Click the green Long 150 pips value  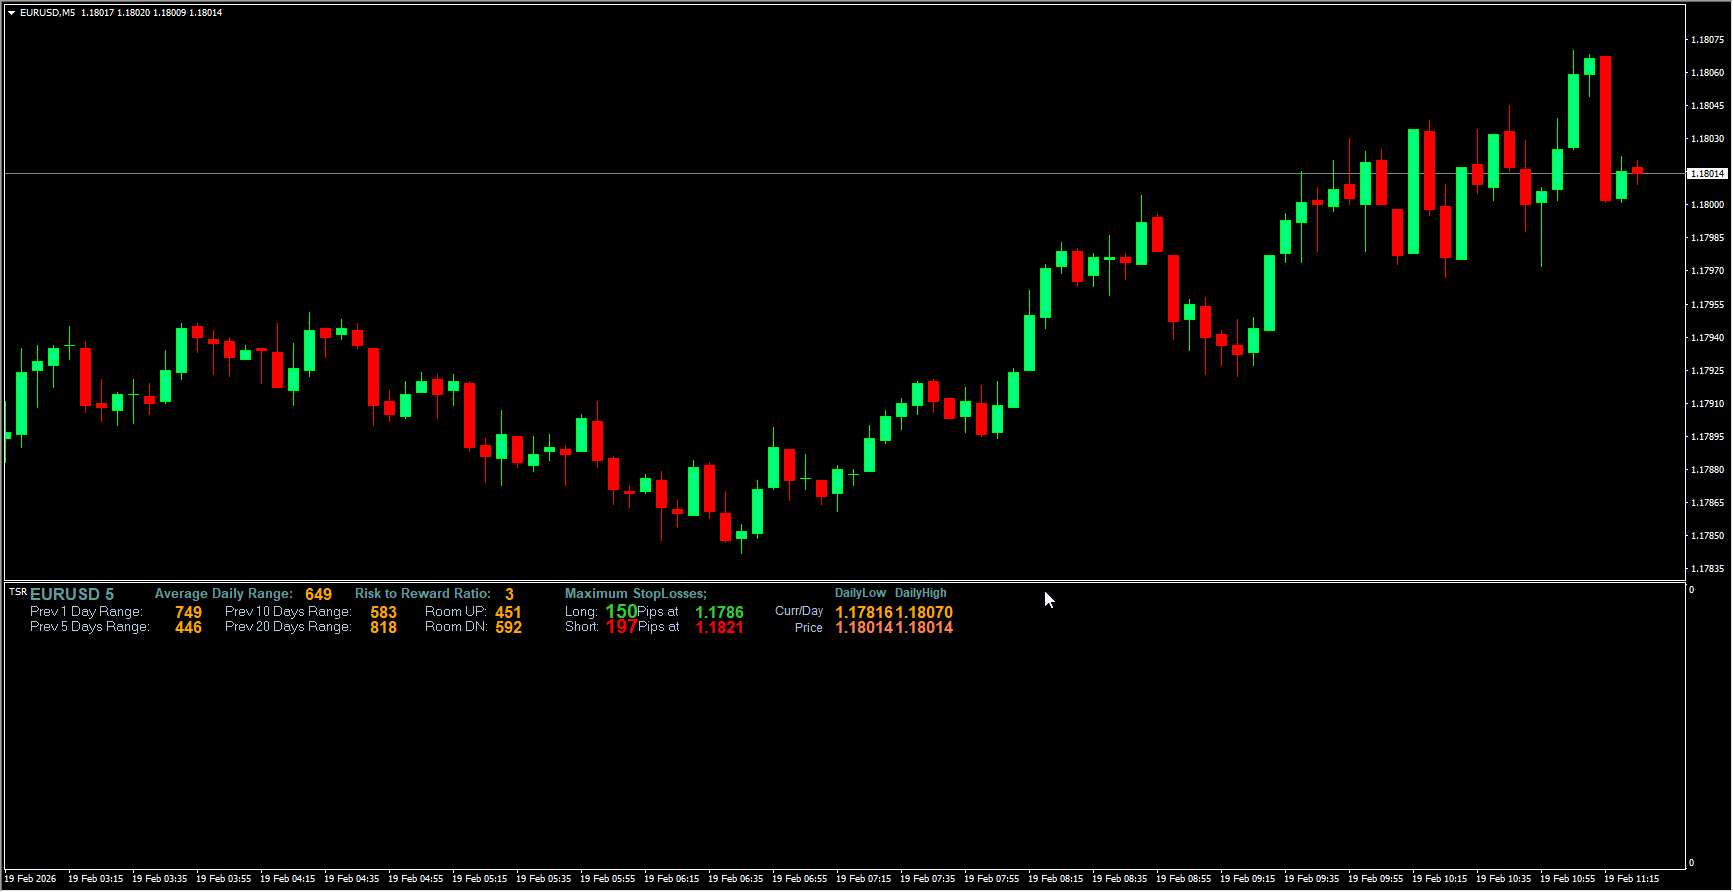[x=621, y=611]
